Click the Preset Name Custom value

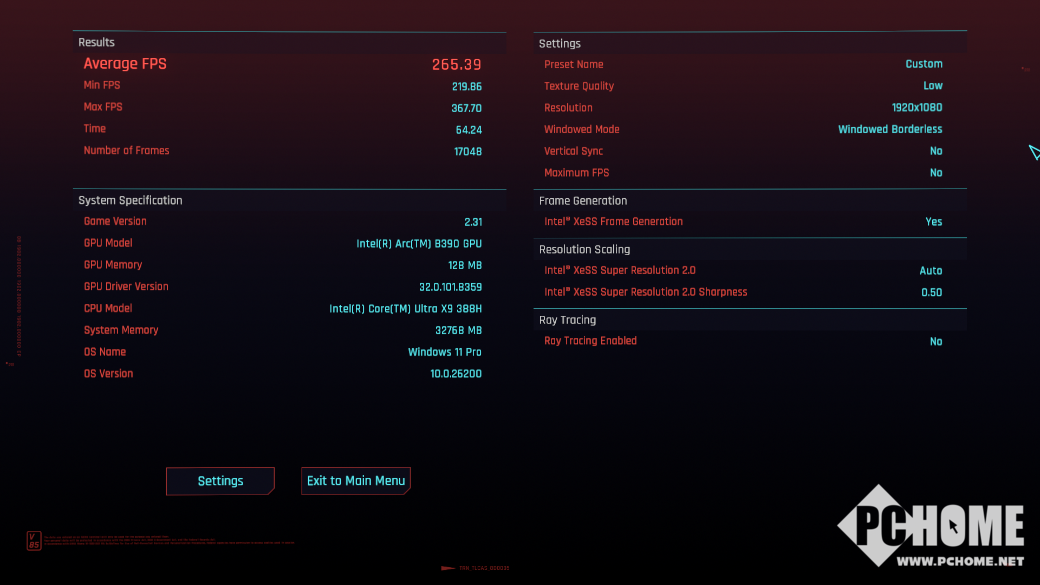pos(923,64)
